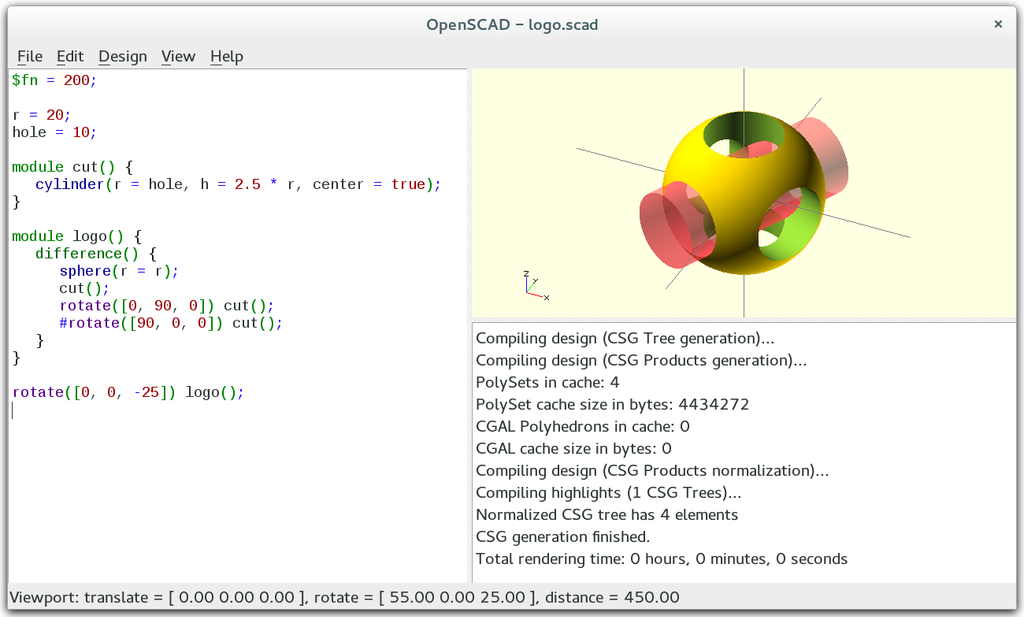The height and width of the screenshot is (617, 1024).
Task: Click the 'rotate([0, 0, -25]) logo();' line
Action: pyautogui.click(x=128, y=392)
